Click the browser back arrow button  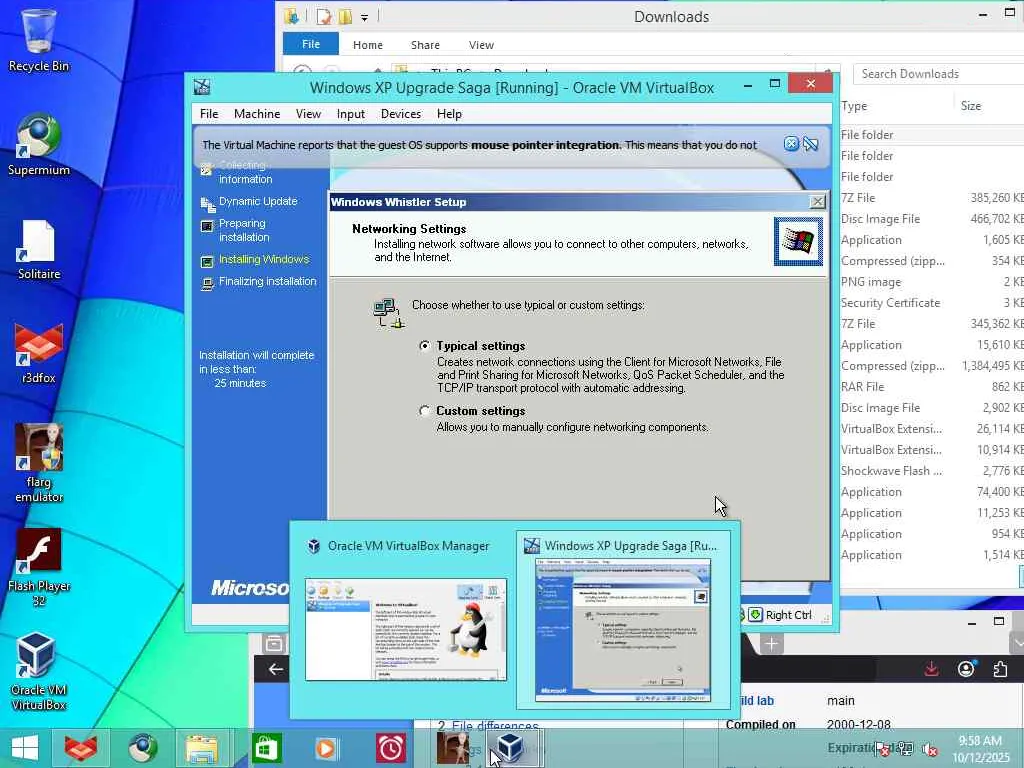click(276, 669)
